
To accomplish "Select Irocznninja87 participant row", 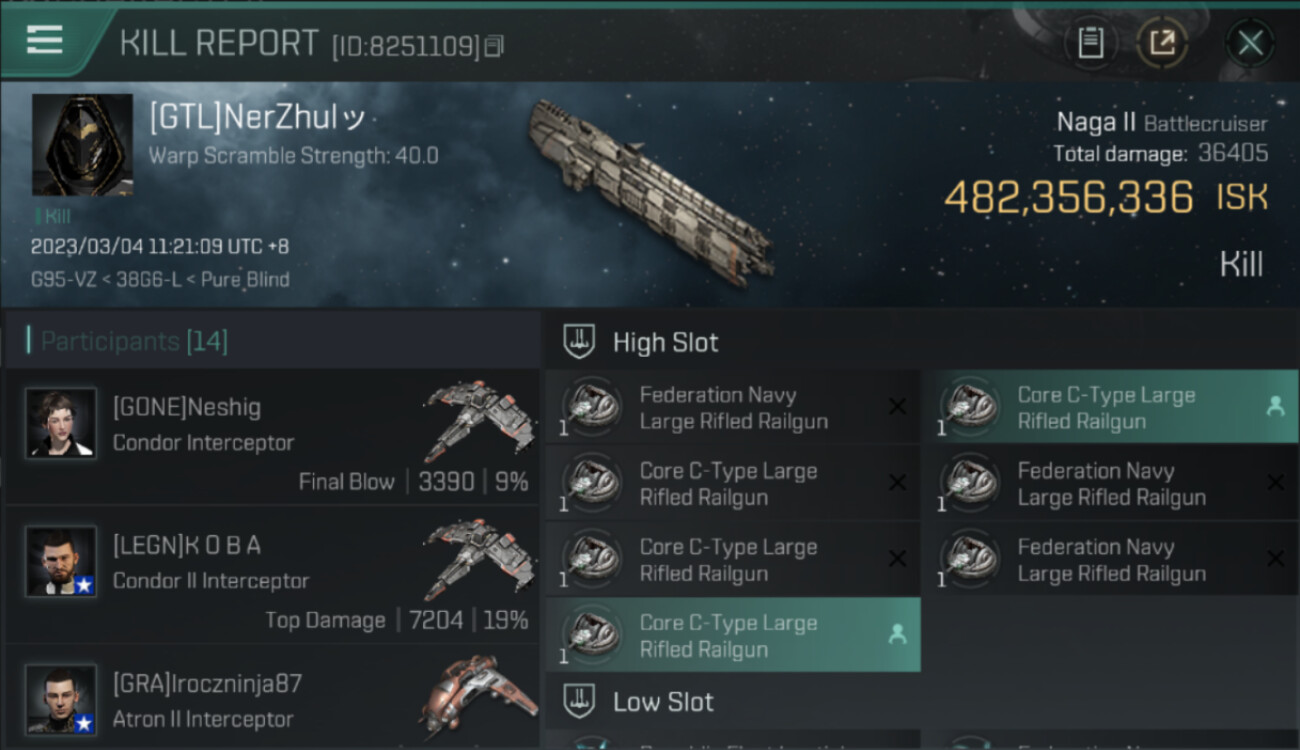I will point(270,700).
